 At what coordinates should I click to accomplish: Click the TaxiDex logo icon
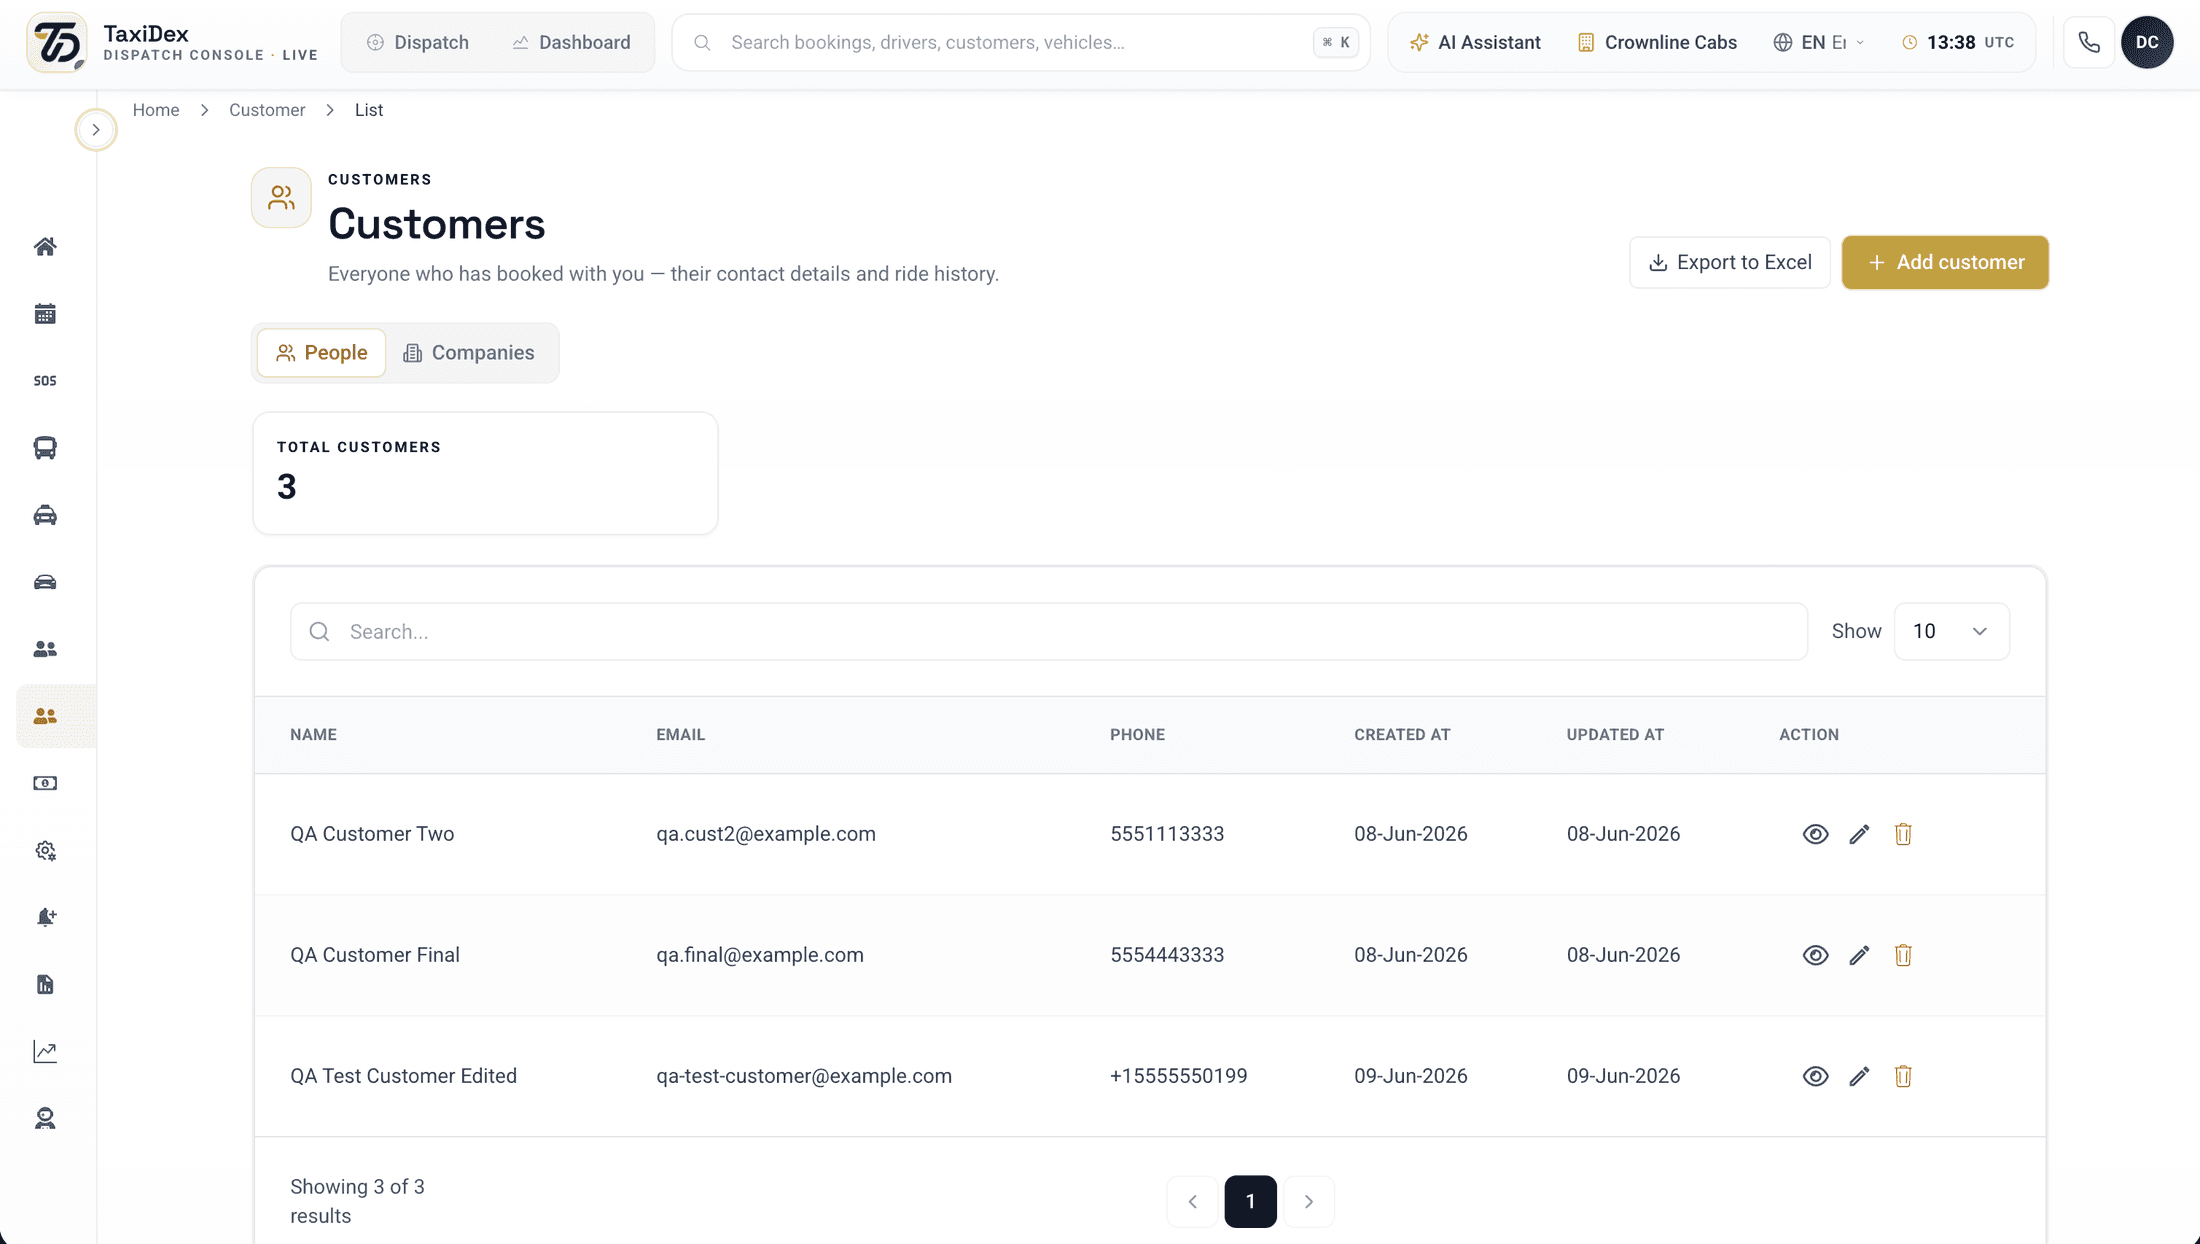click(x=56, y=42)
